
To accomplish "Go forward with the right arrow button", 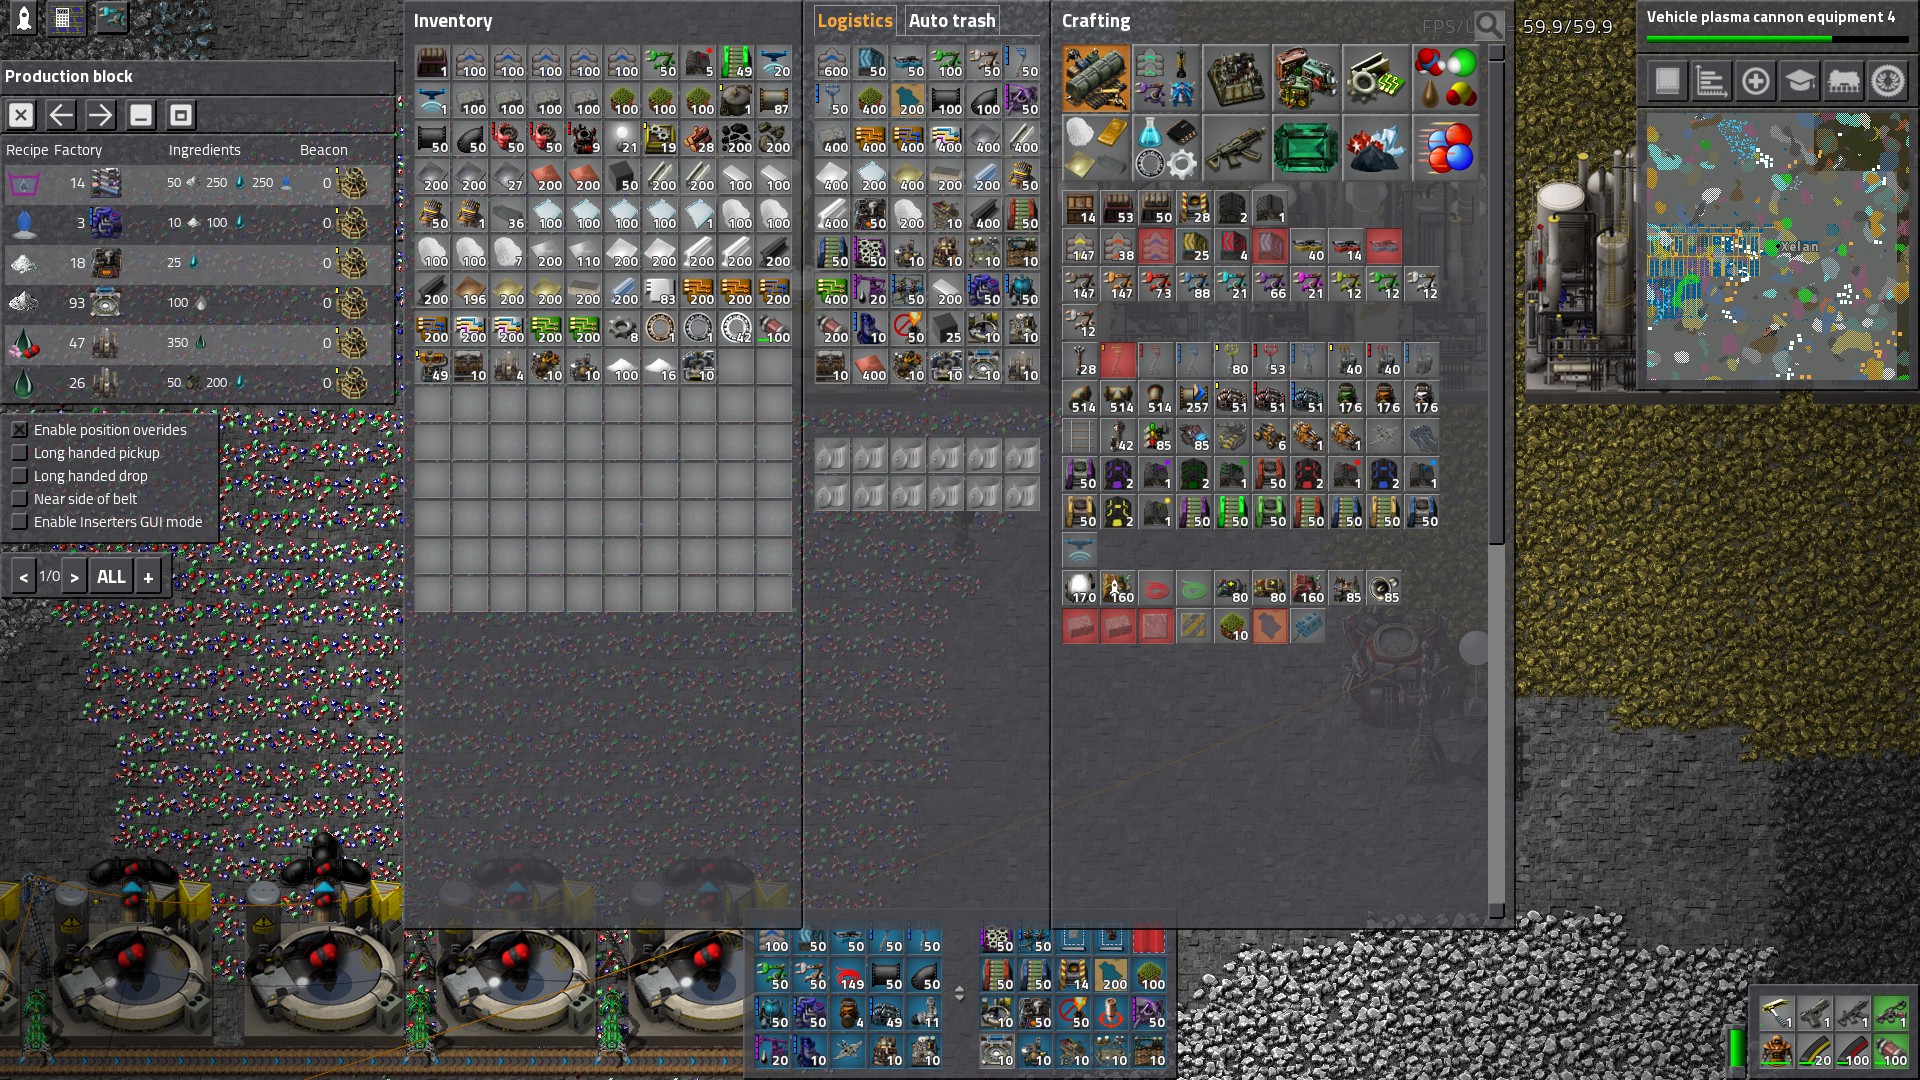I will (101, 115).
